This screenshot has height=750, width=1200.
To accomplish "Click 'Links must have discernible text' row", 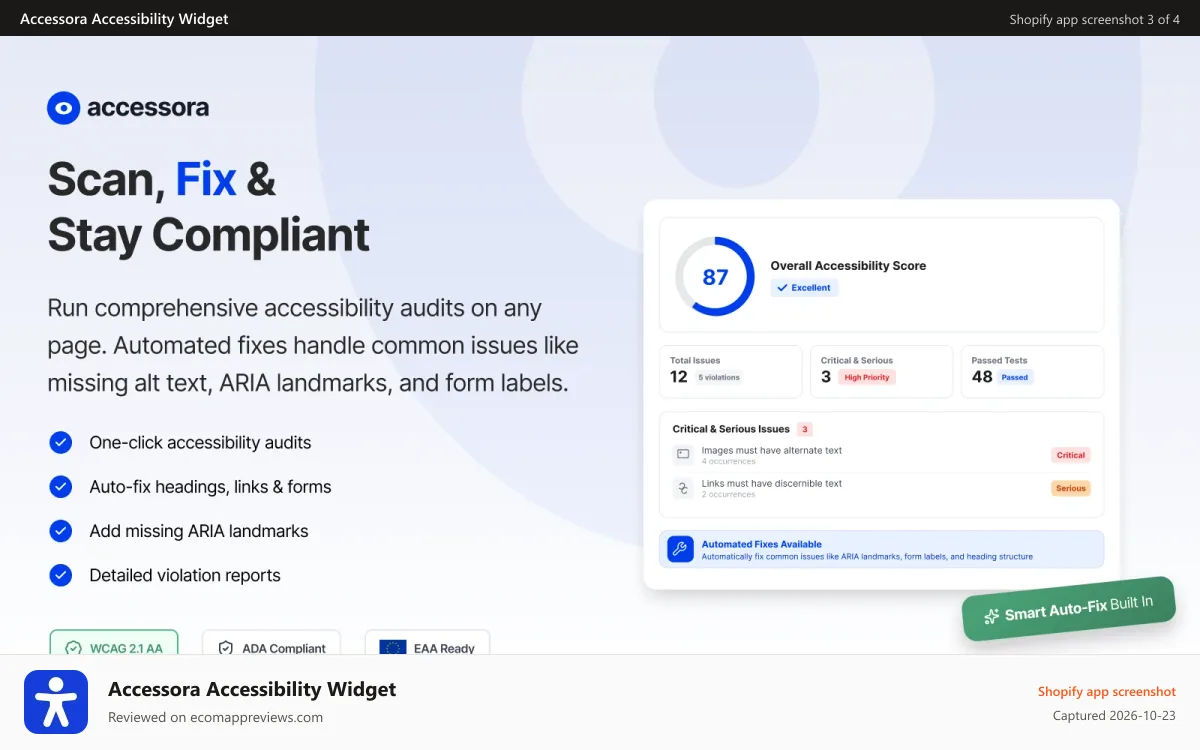I will [881, 488].
